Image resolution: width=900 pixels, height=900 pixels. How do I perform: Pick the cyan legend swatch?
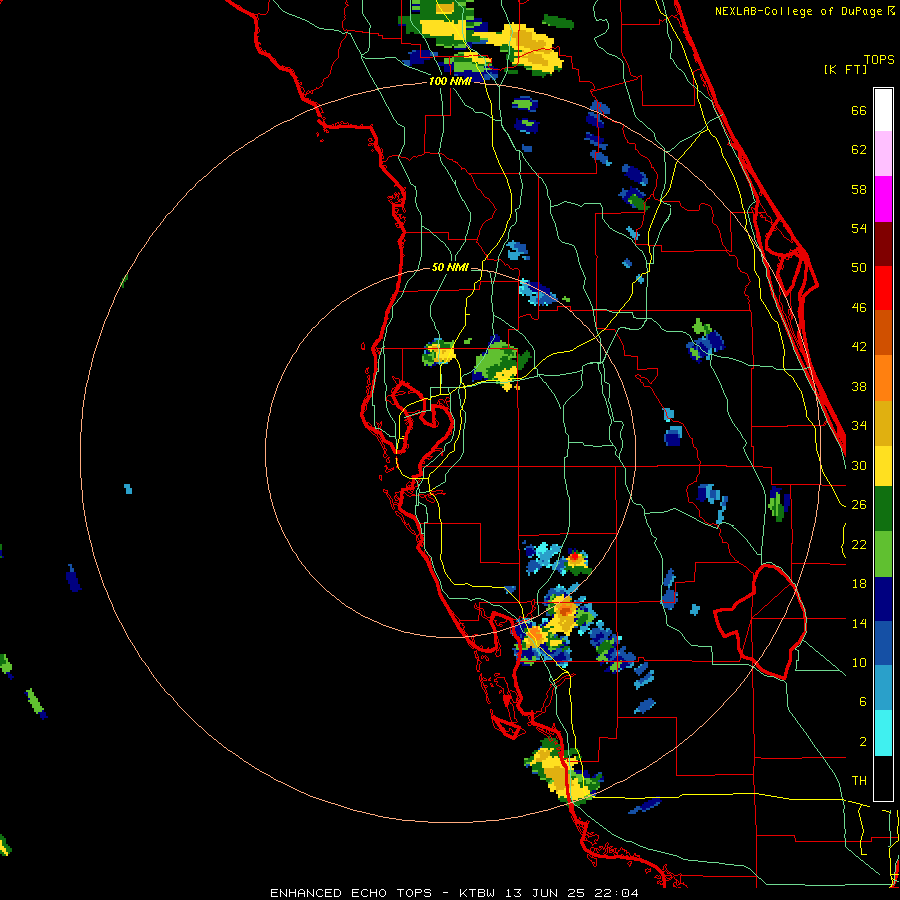pos(883,733)
